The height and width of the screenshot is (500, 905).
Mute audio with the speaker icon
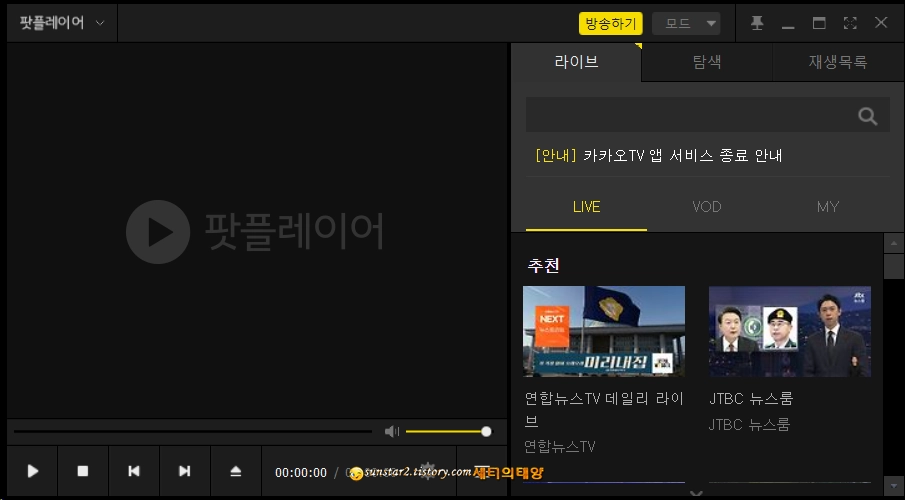tap(392, 431)
